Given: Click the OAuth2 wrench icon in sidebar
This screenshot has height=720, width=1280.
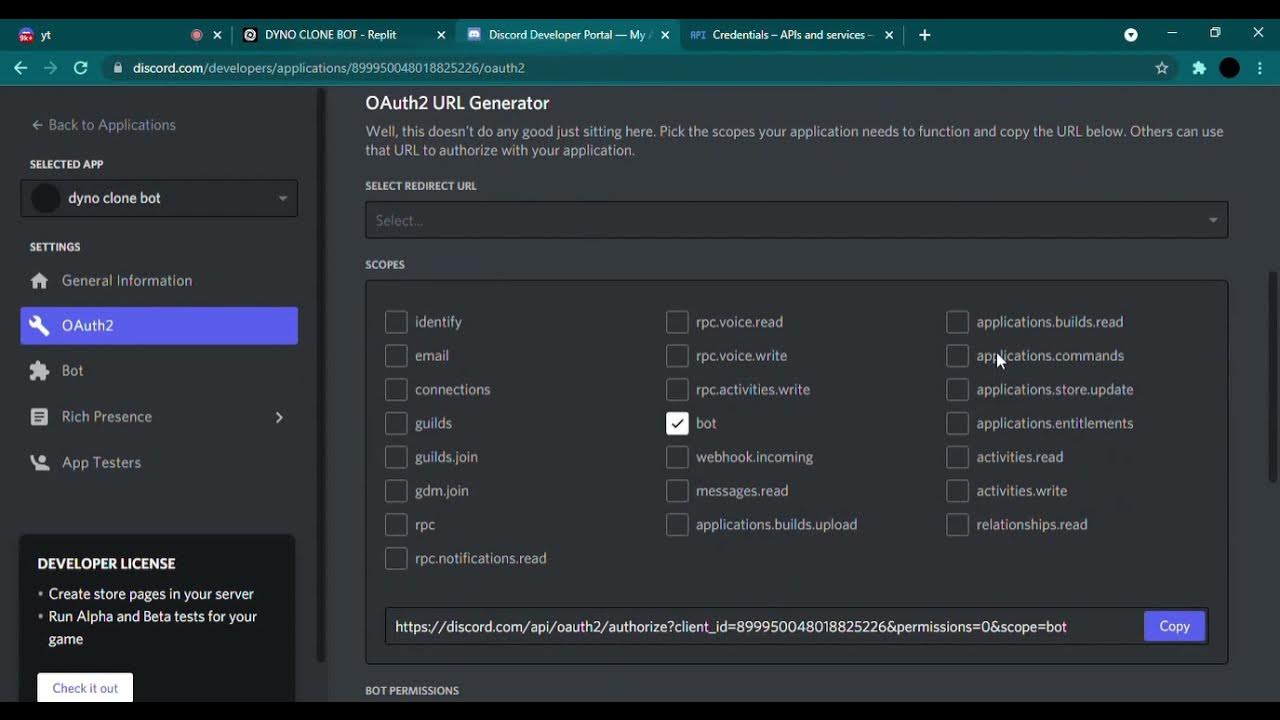Looking at the screenshot, I should coord(39,326).
